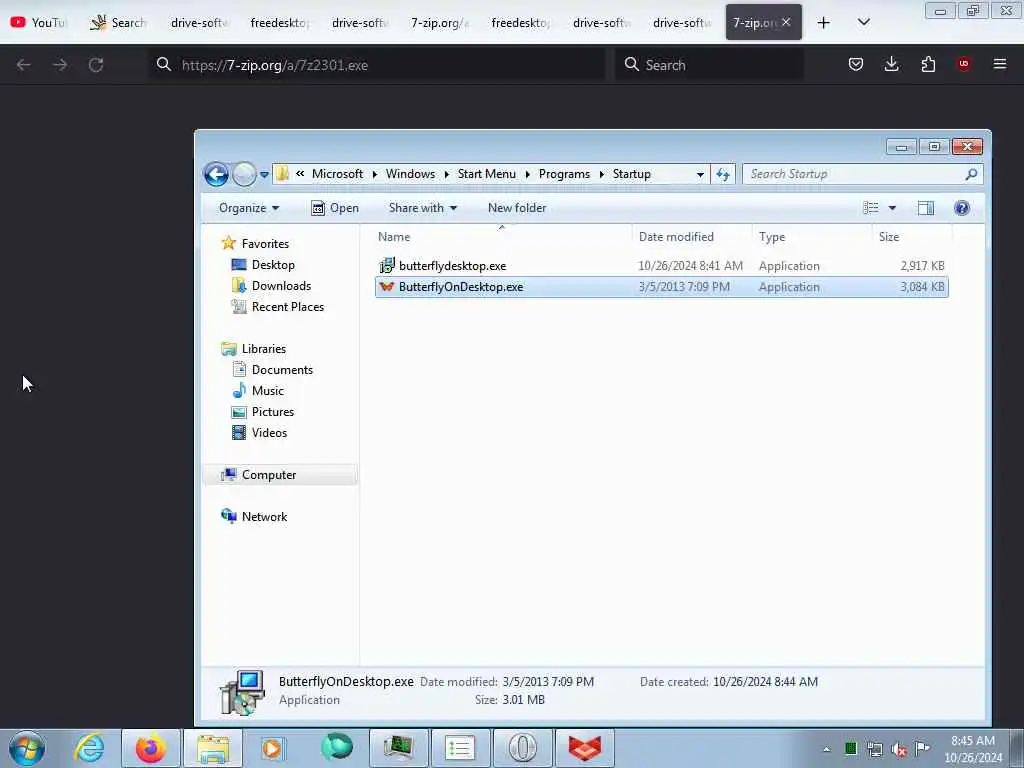Click the large file icon in details pane

click(242, 692)
